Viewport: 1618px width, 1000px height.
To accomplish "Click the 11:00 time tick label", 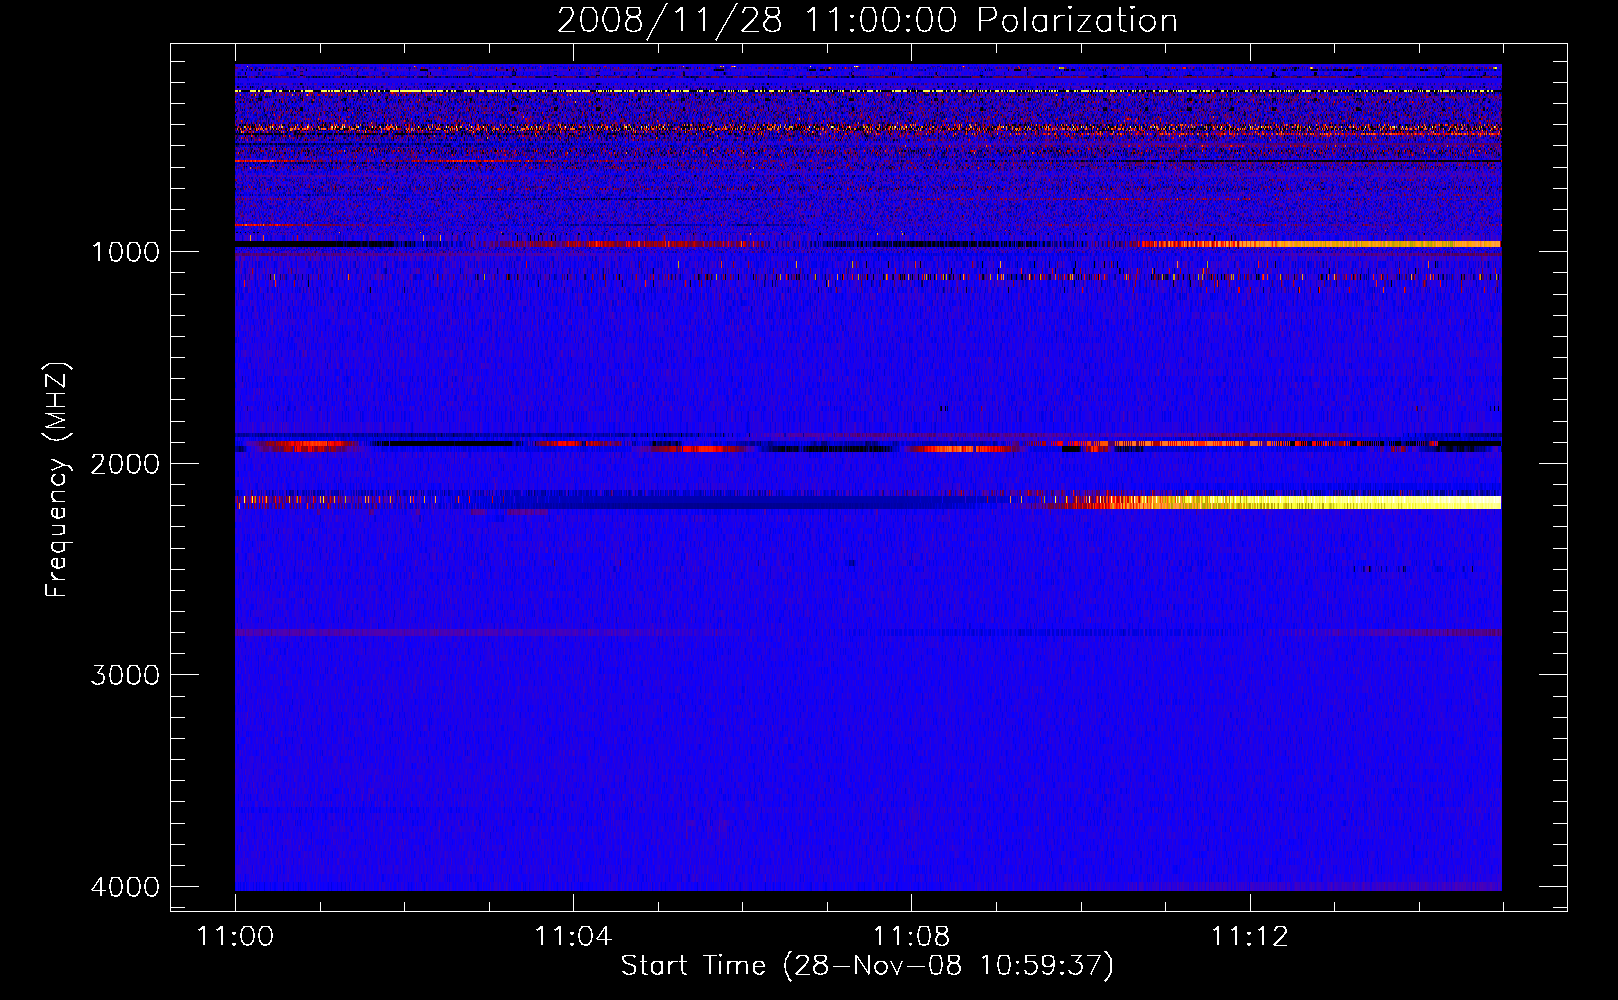I will point(235,937).
